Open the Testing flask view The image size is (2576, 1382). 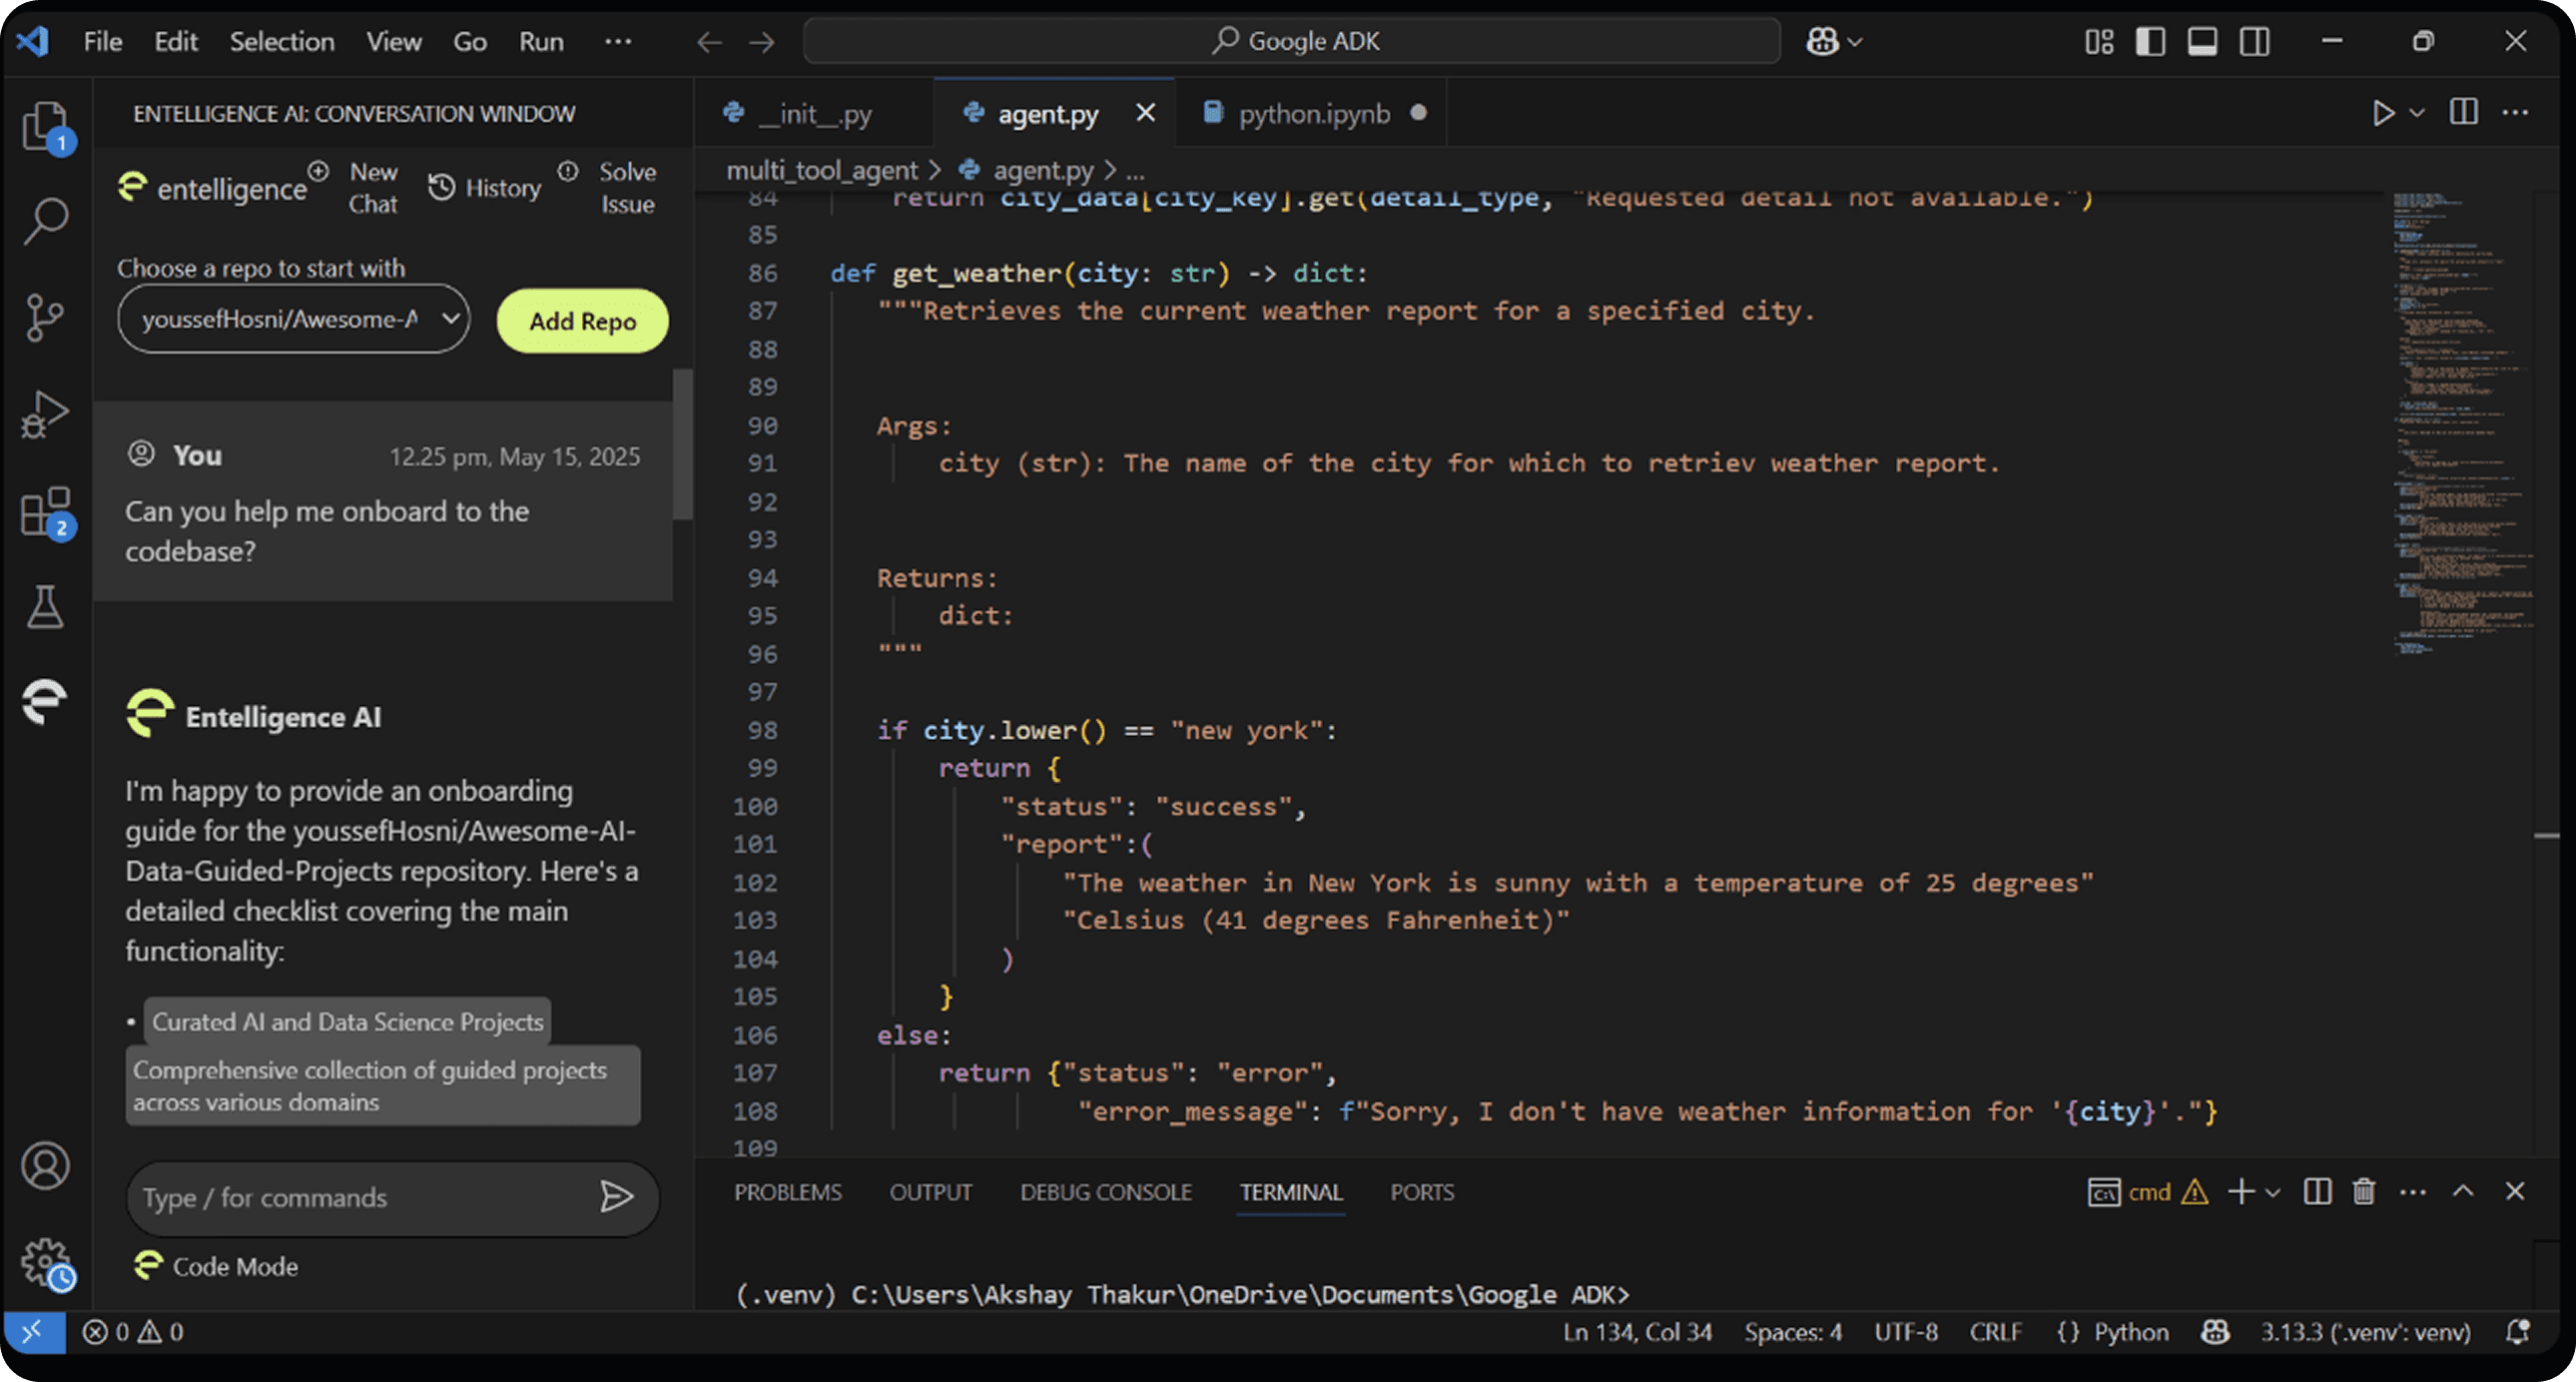44,607
